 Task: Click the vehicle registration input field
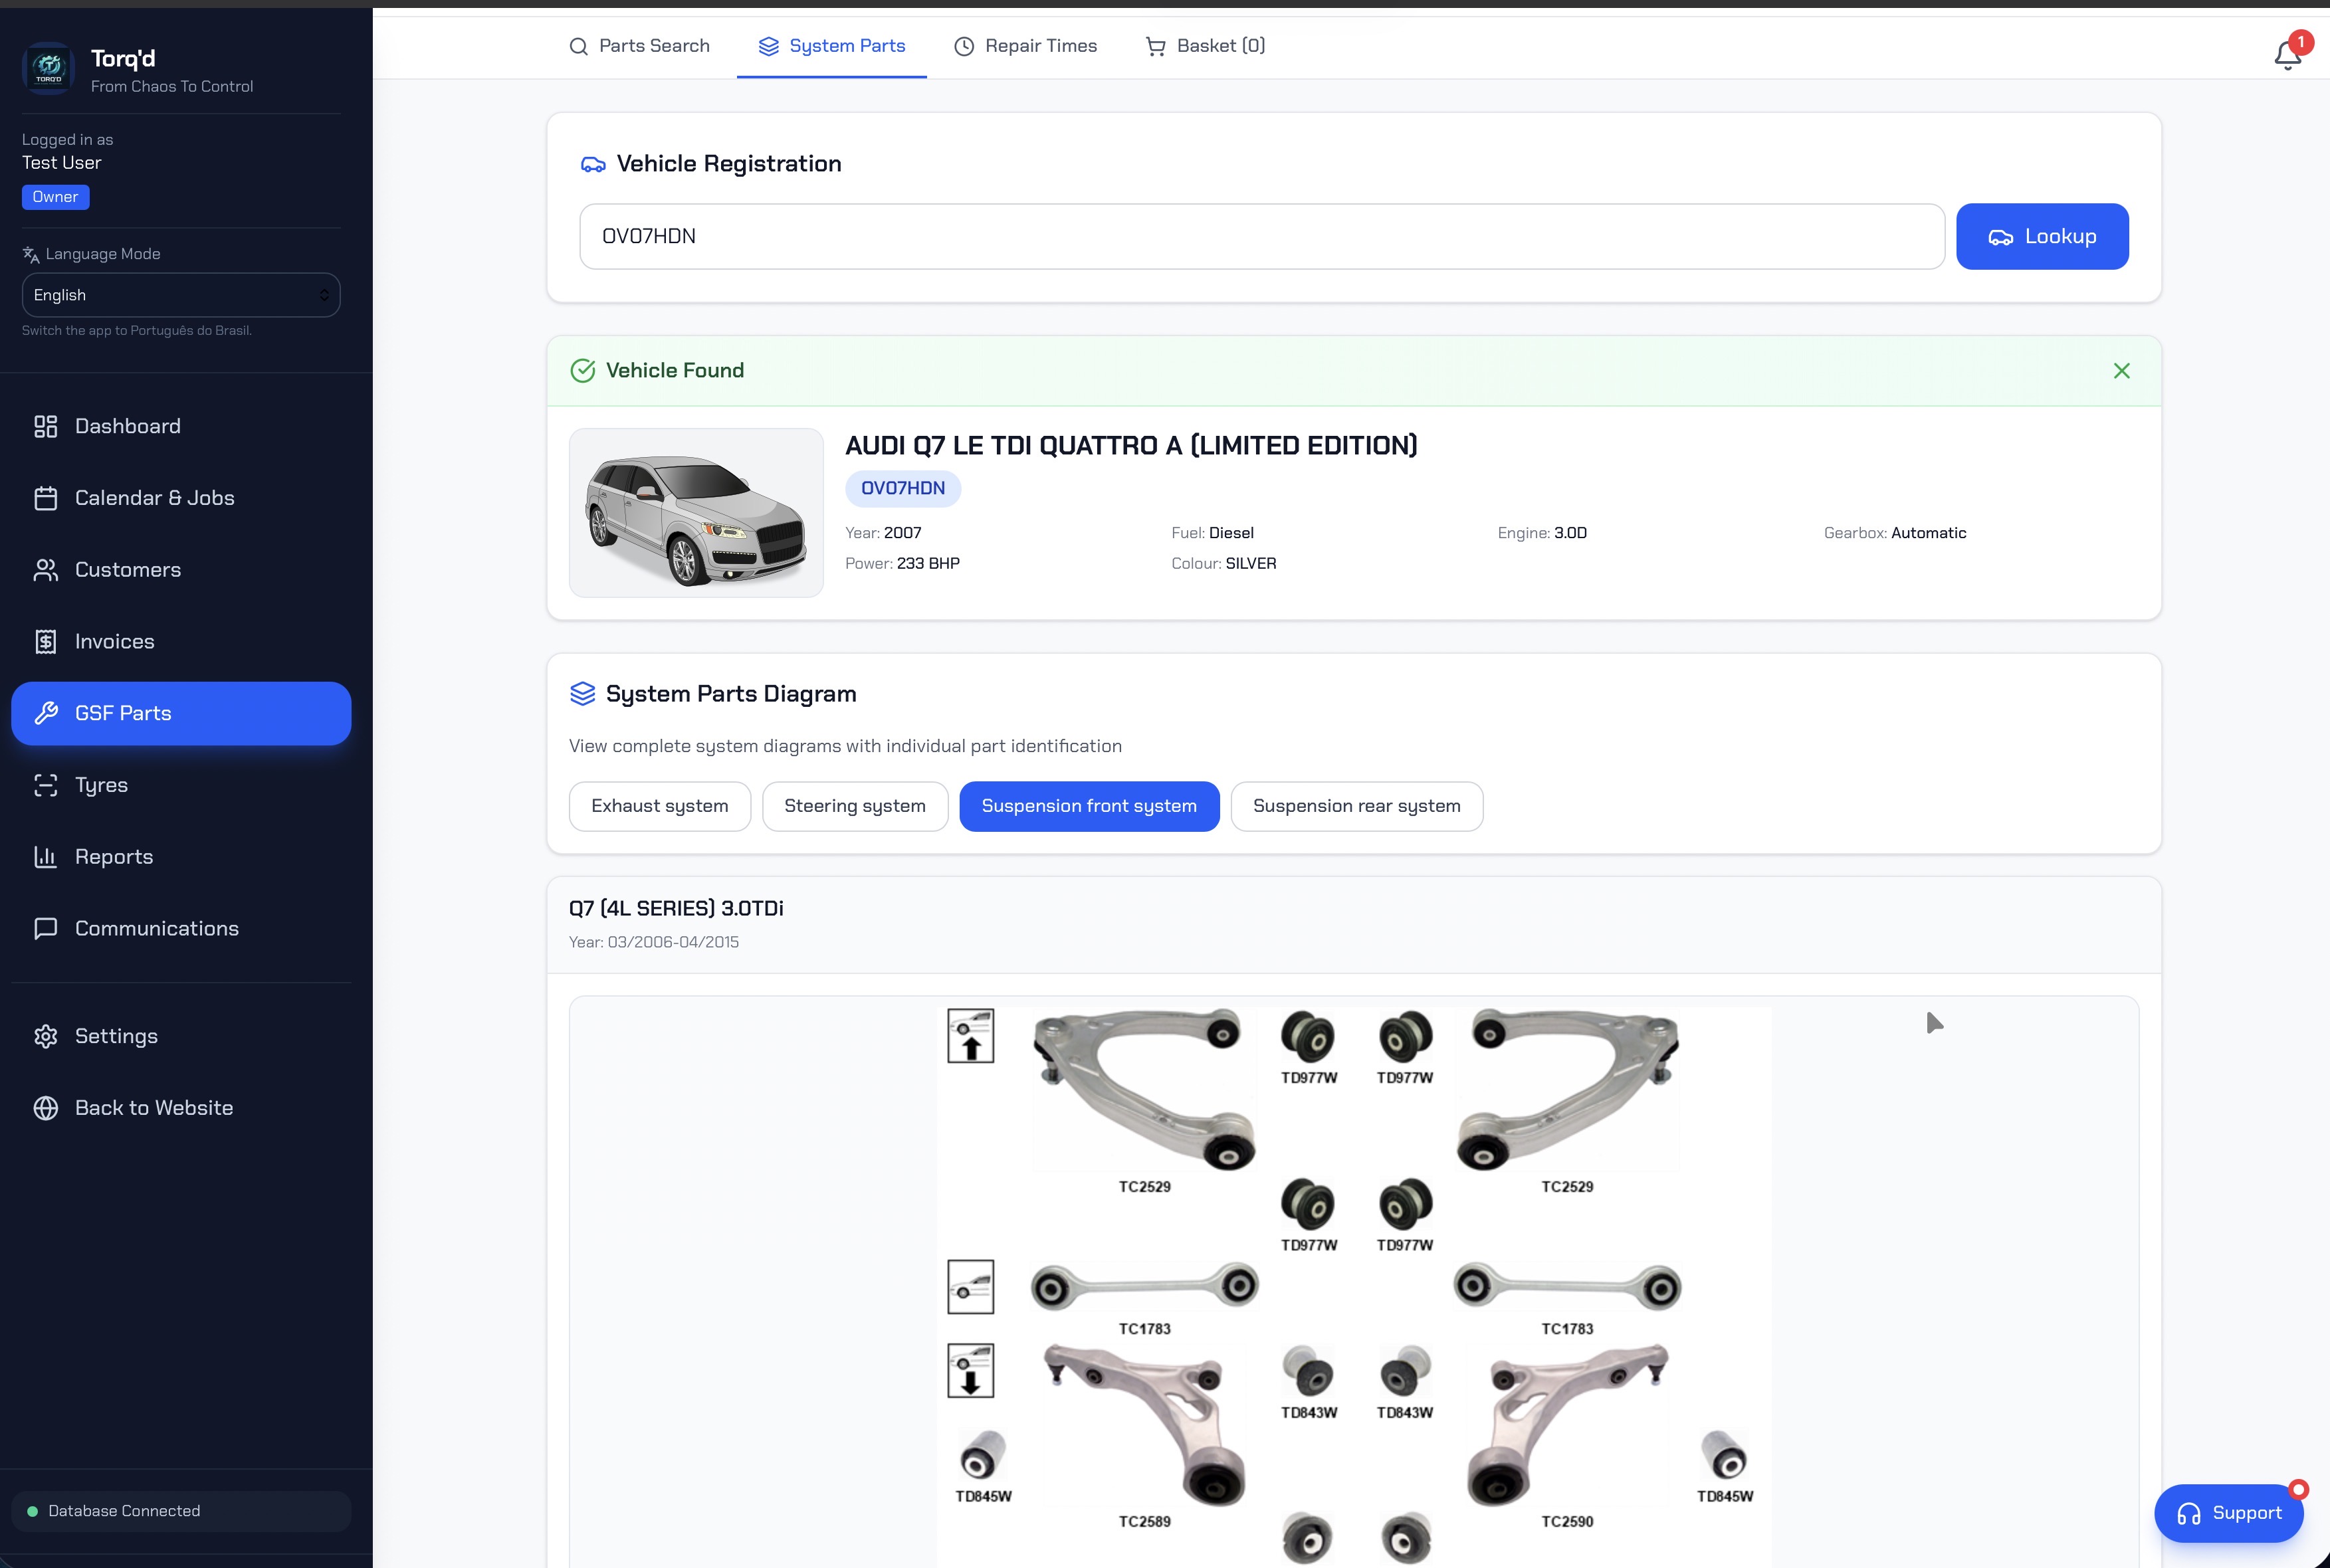1262,237
